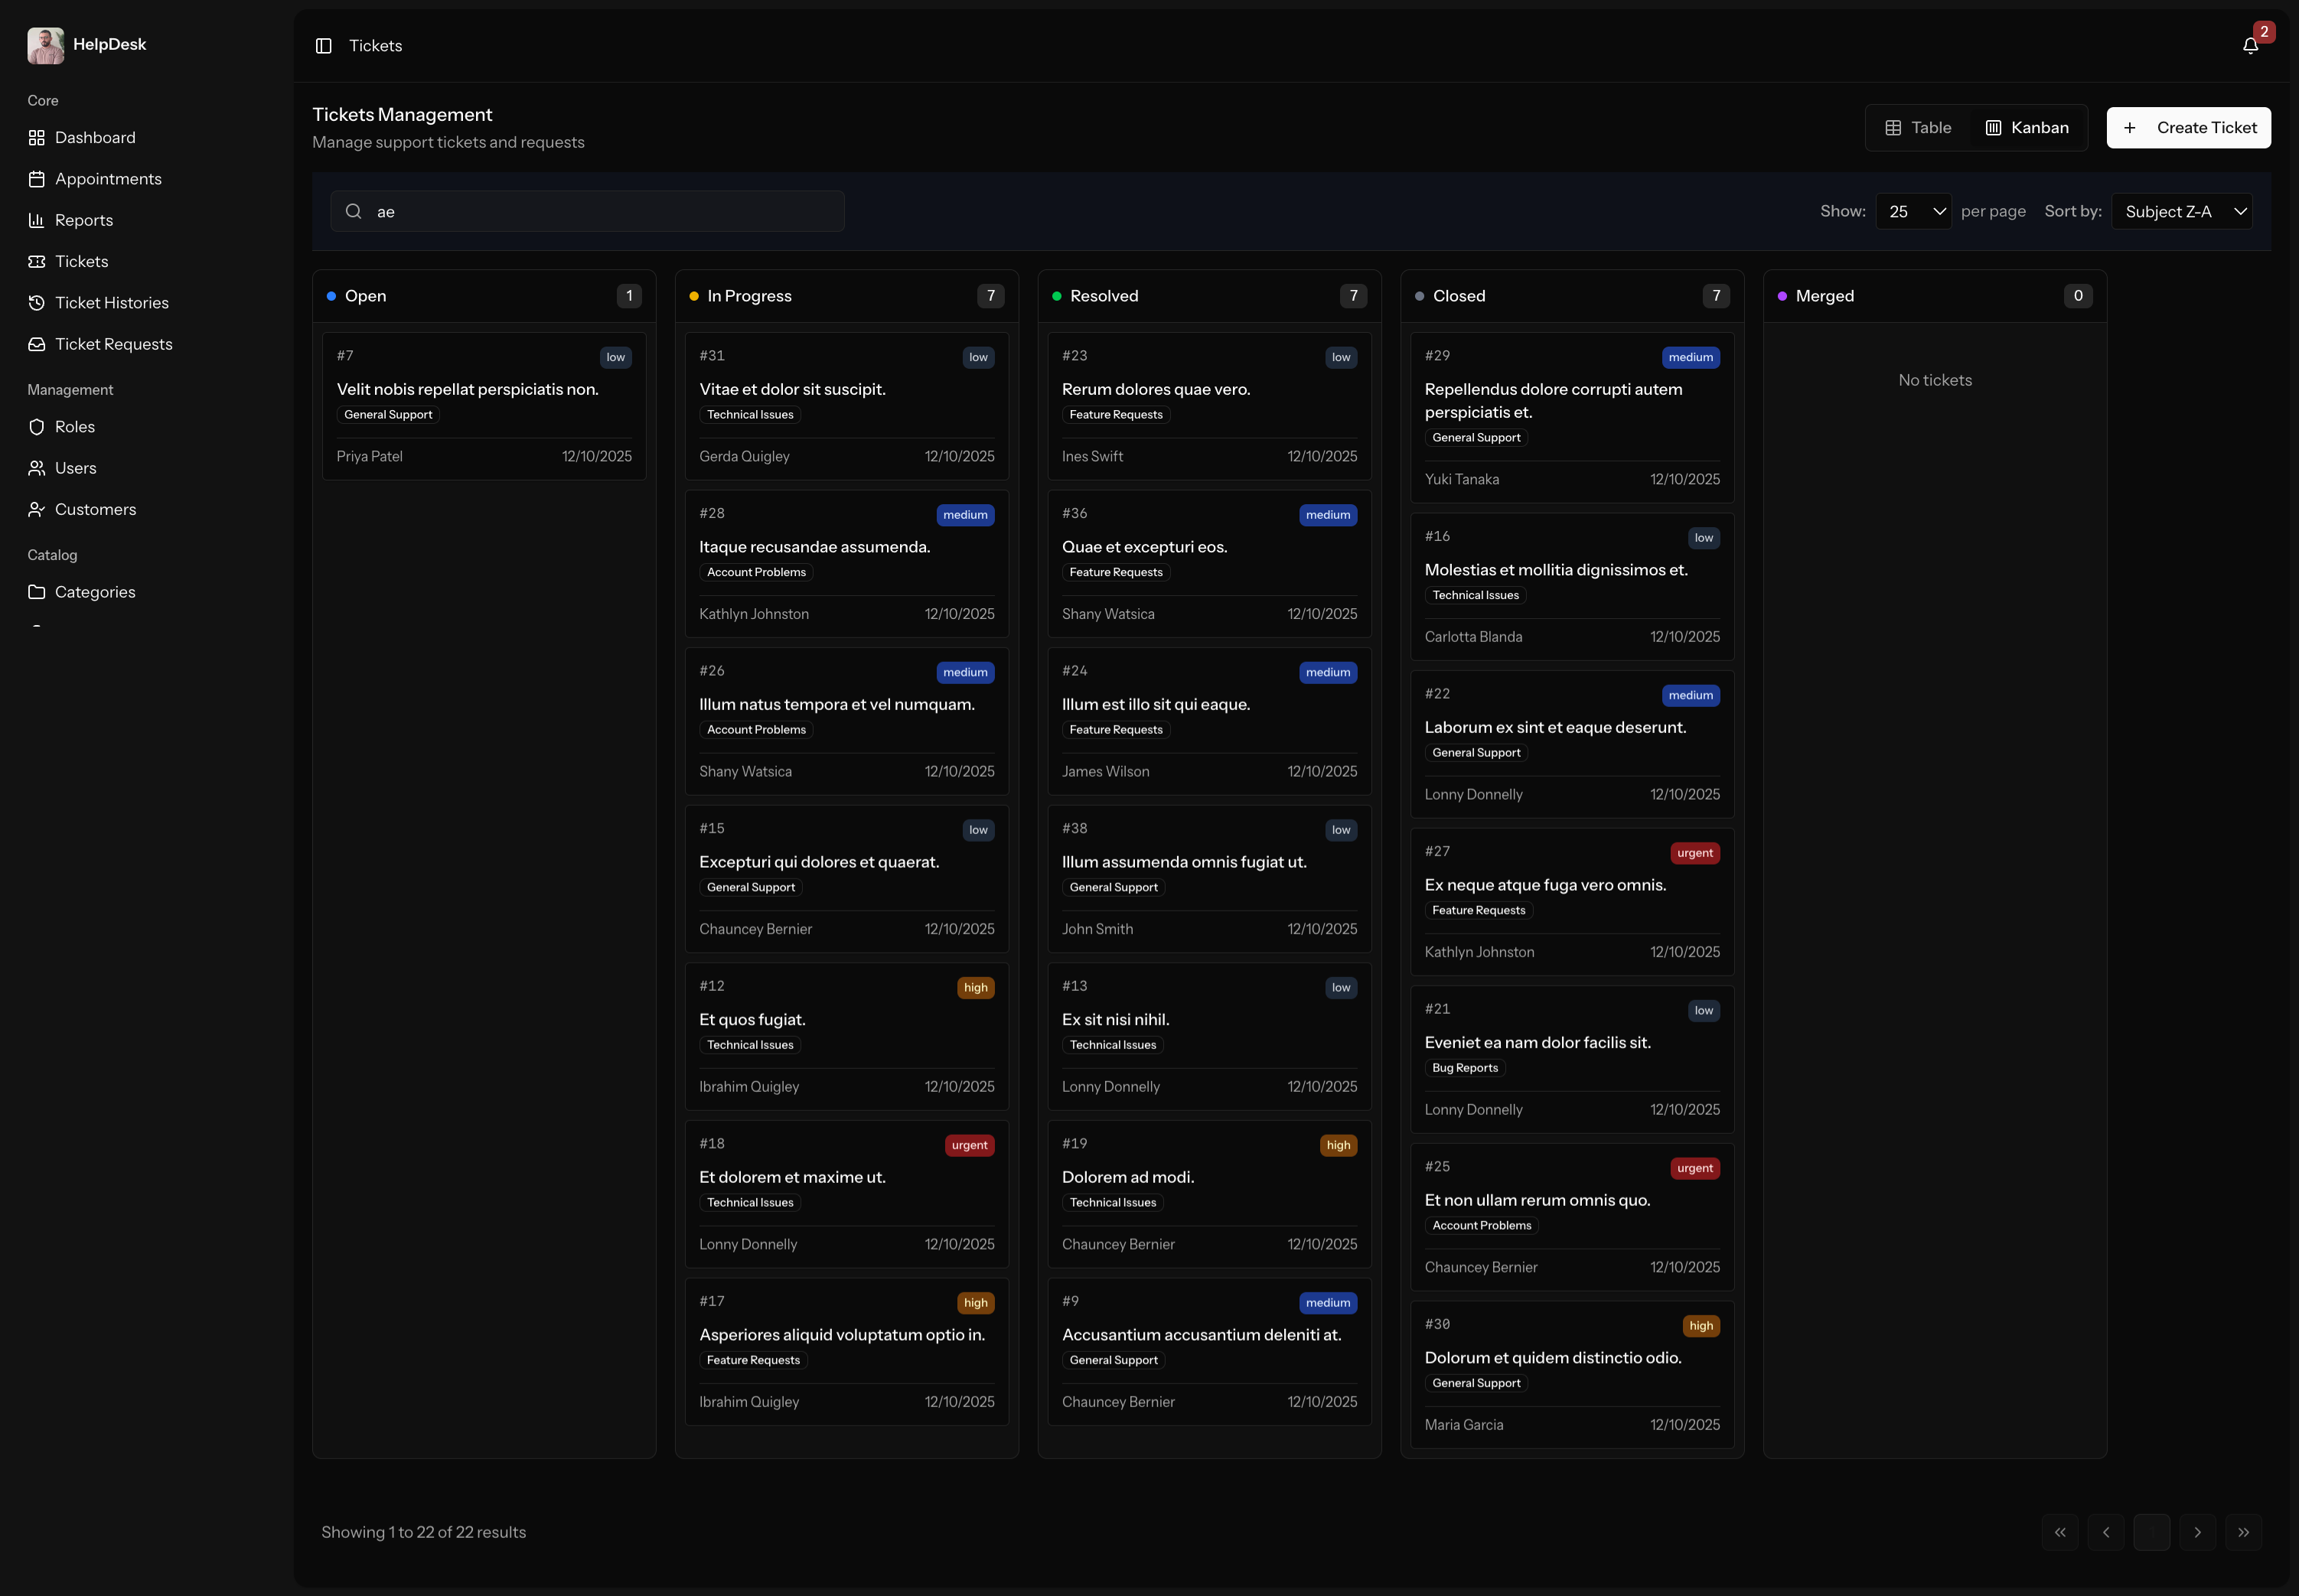Viewport: 2299px width, 1596px height.
Task: Click Bug Reports tag on ticket #21
Action: 1465,1068
